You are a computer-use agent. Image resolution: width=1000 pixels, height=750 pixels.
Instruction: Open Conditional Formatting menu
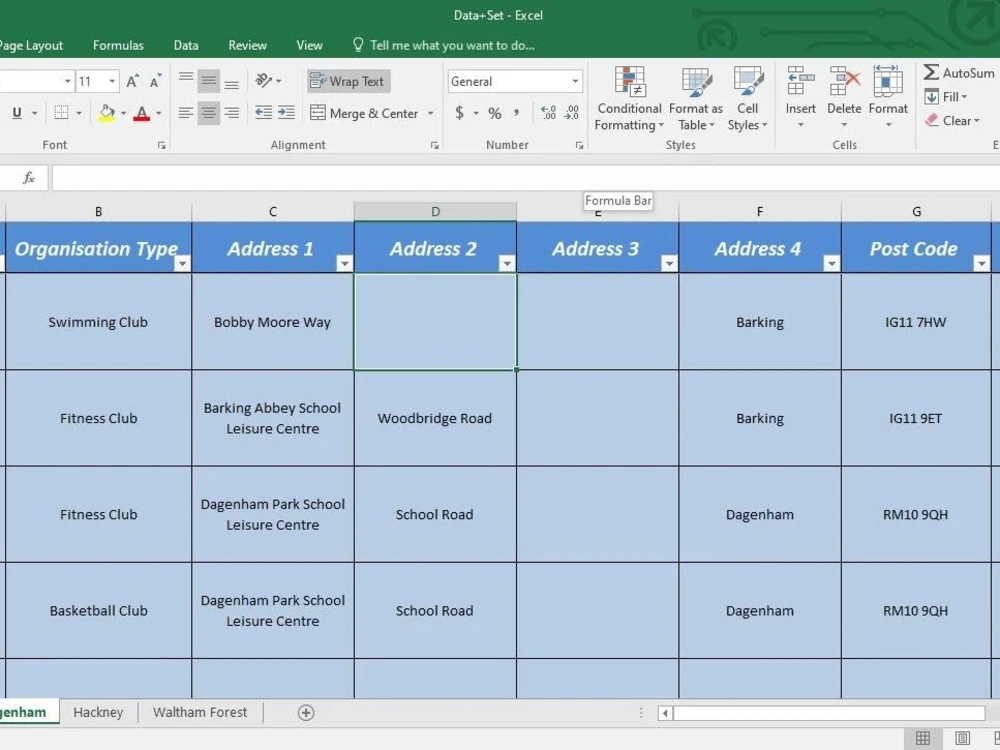pos(629,99)
